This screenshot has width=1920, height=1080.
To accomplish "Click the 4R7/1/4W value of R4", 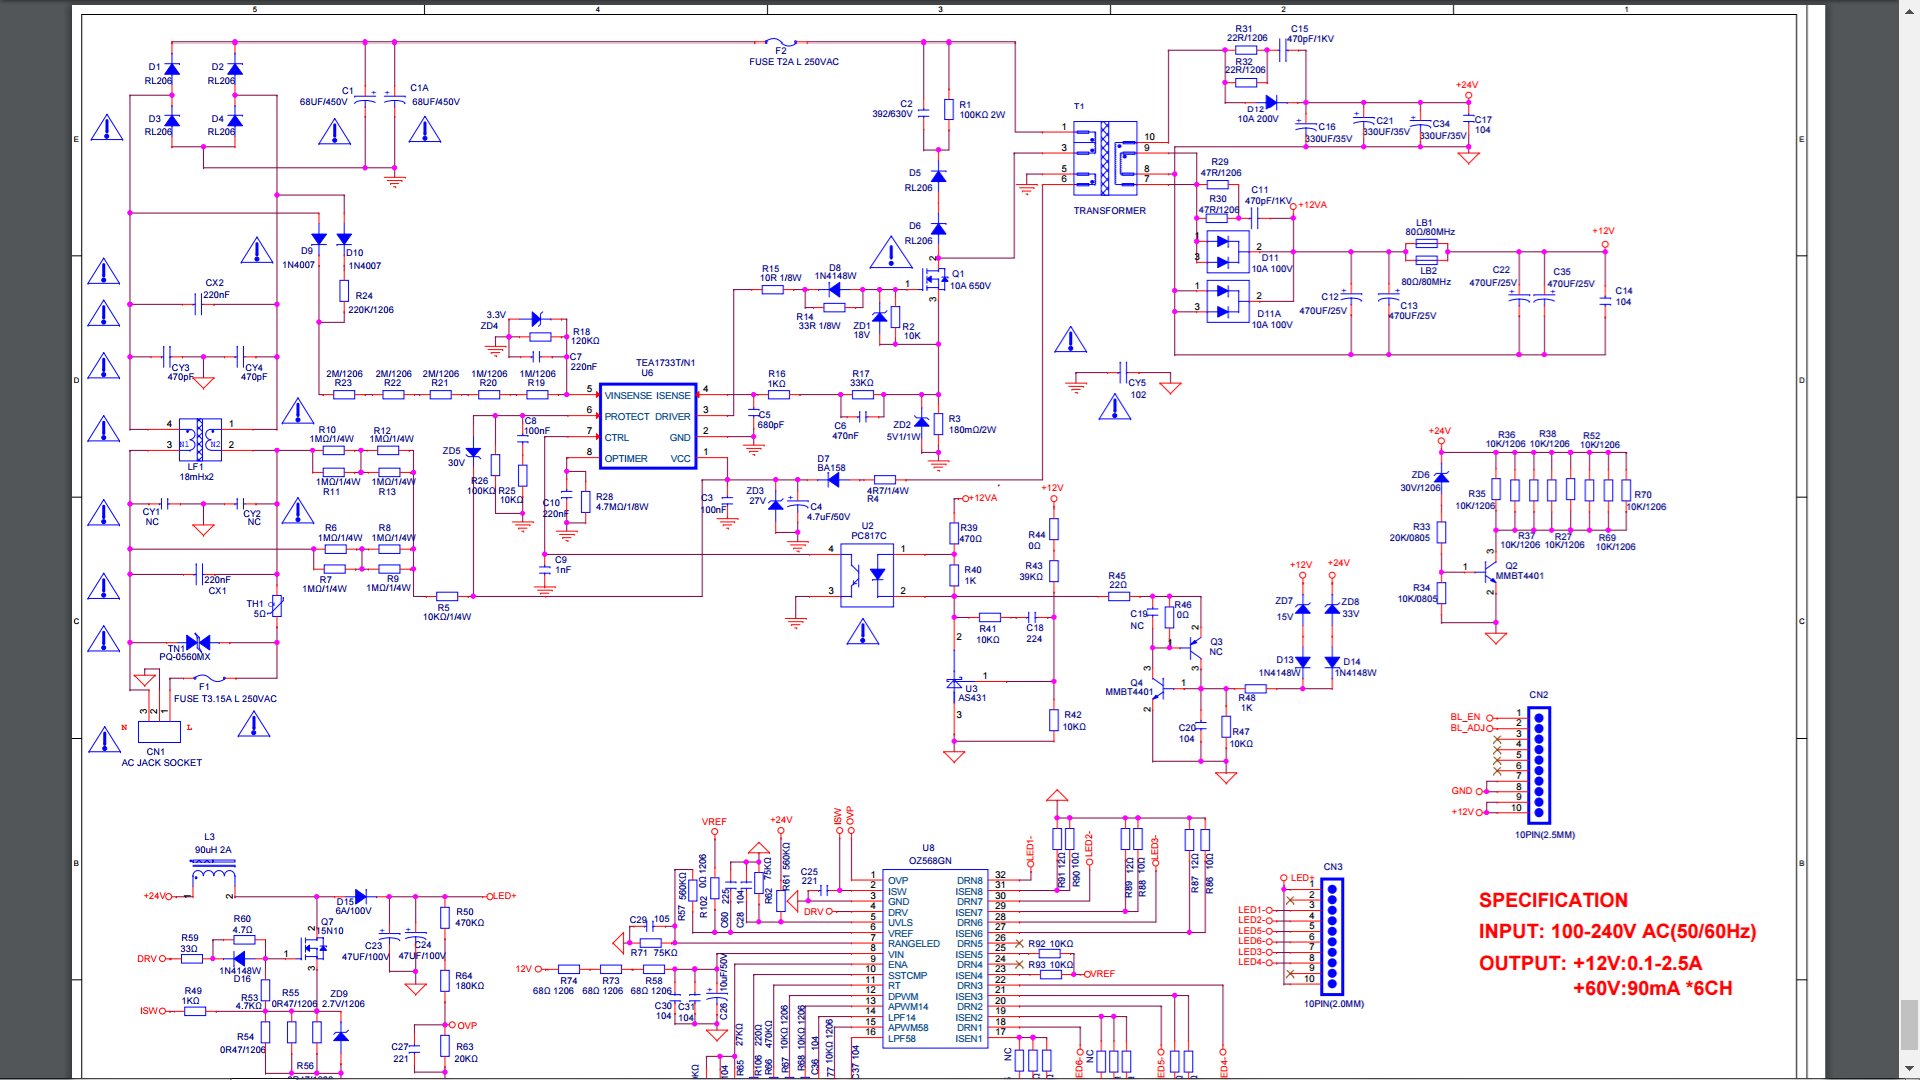I will [888, 491].
